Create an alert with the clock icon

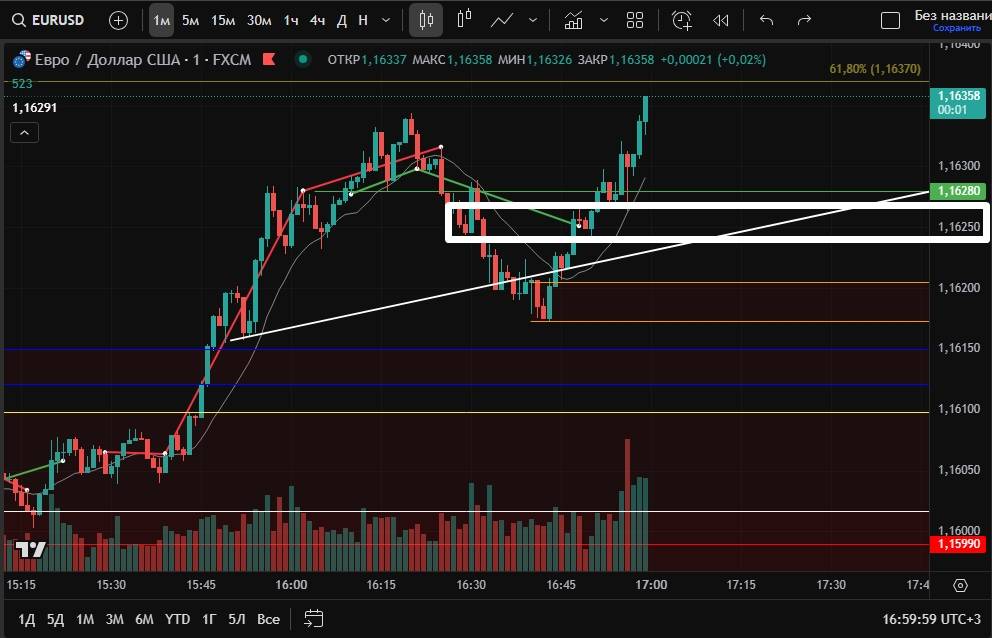coord(682,20)
